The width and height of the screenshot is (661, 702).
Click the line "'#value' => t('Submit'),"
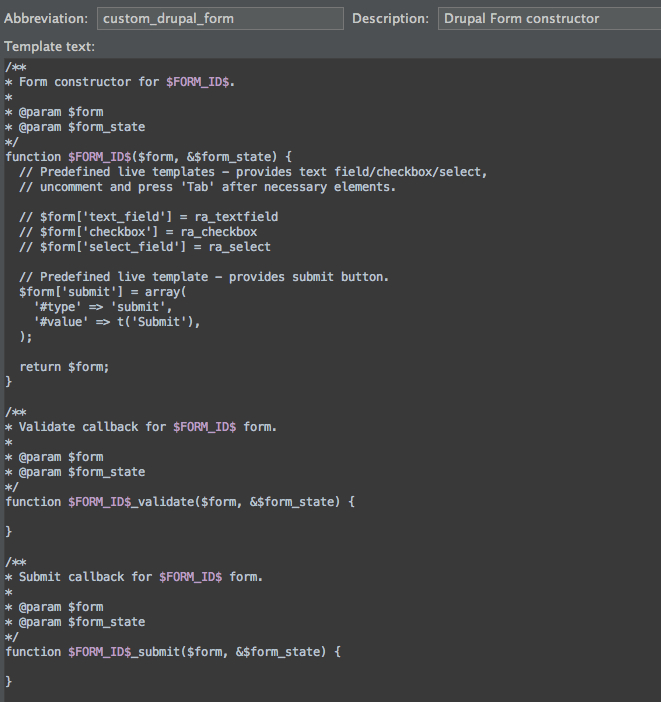[x=117, y=322]
